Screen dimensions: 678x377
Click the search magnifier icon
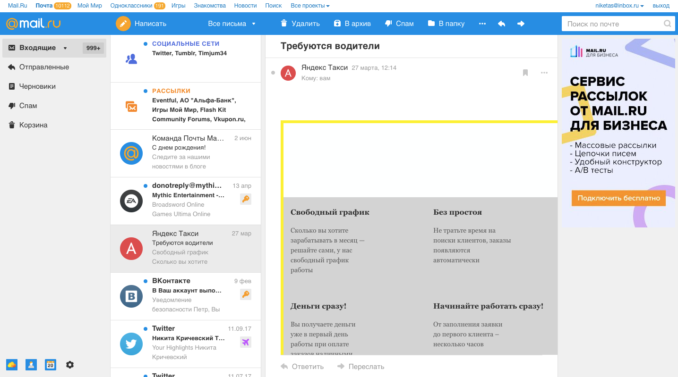[x=667, y=24]
